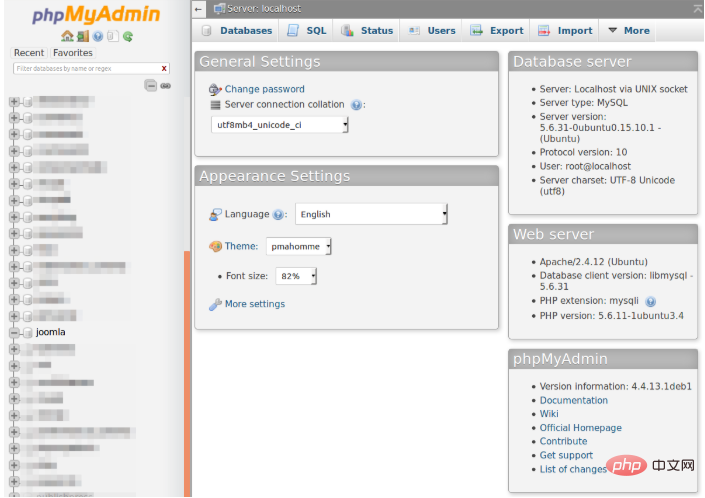Click the Databases tab cylinder icon
The width and height of the screenshot is (705, 498).
pyautogui.click(x=206, y=31)
